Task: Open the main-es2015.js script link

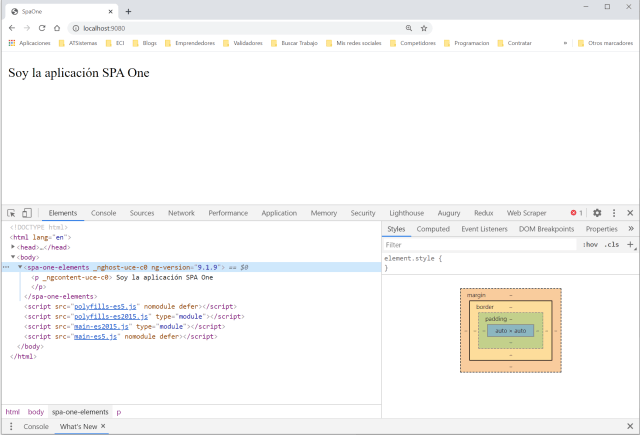Action: pyautogui.click(x=101, y=326)
